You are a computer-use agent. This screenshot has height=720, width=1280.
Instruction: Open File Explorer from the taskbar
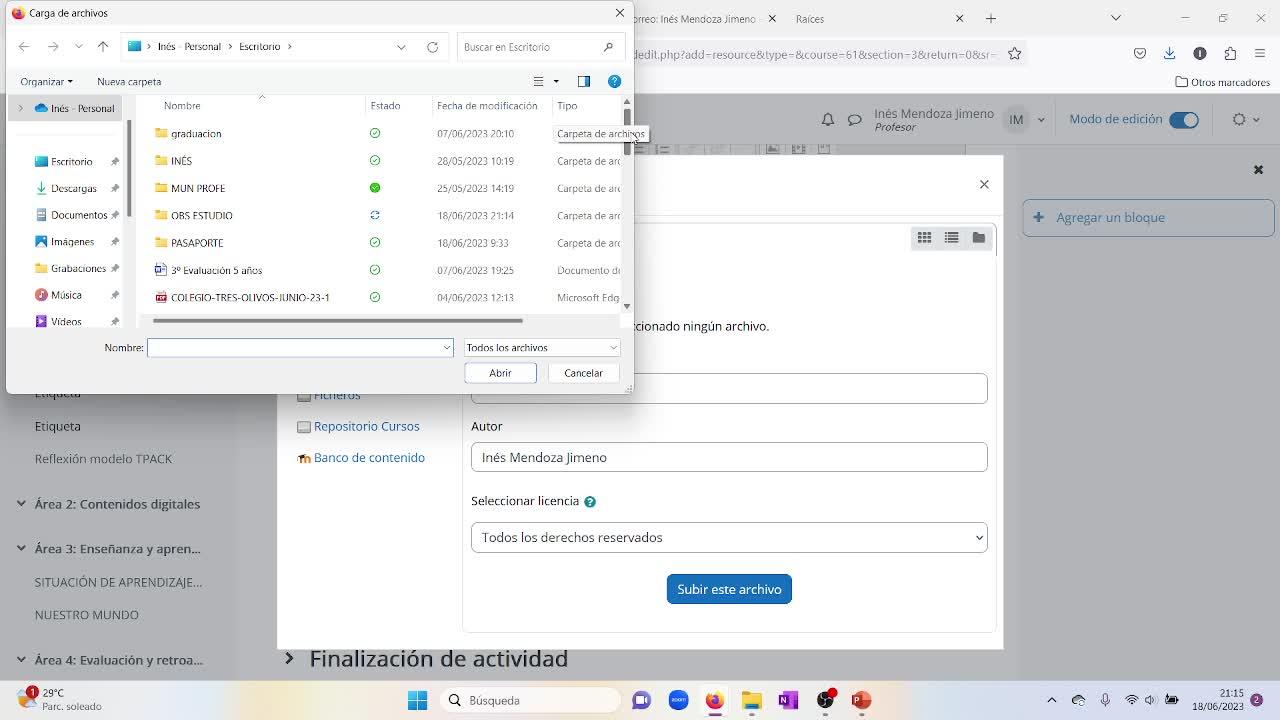pos(751,700)
